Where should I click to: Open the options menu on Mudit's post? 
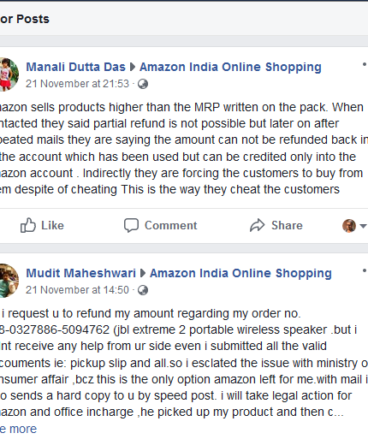click(365, 270)
